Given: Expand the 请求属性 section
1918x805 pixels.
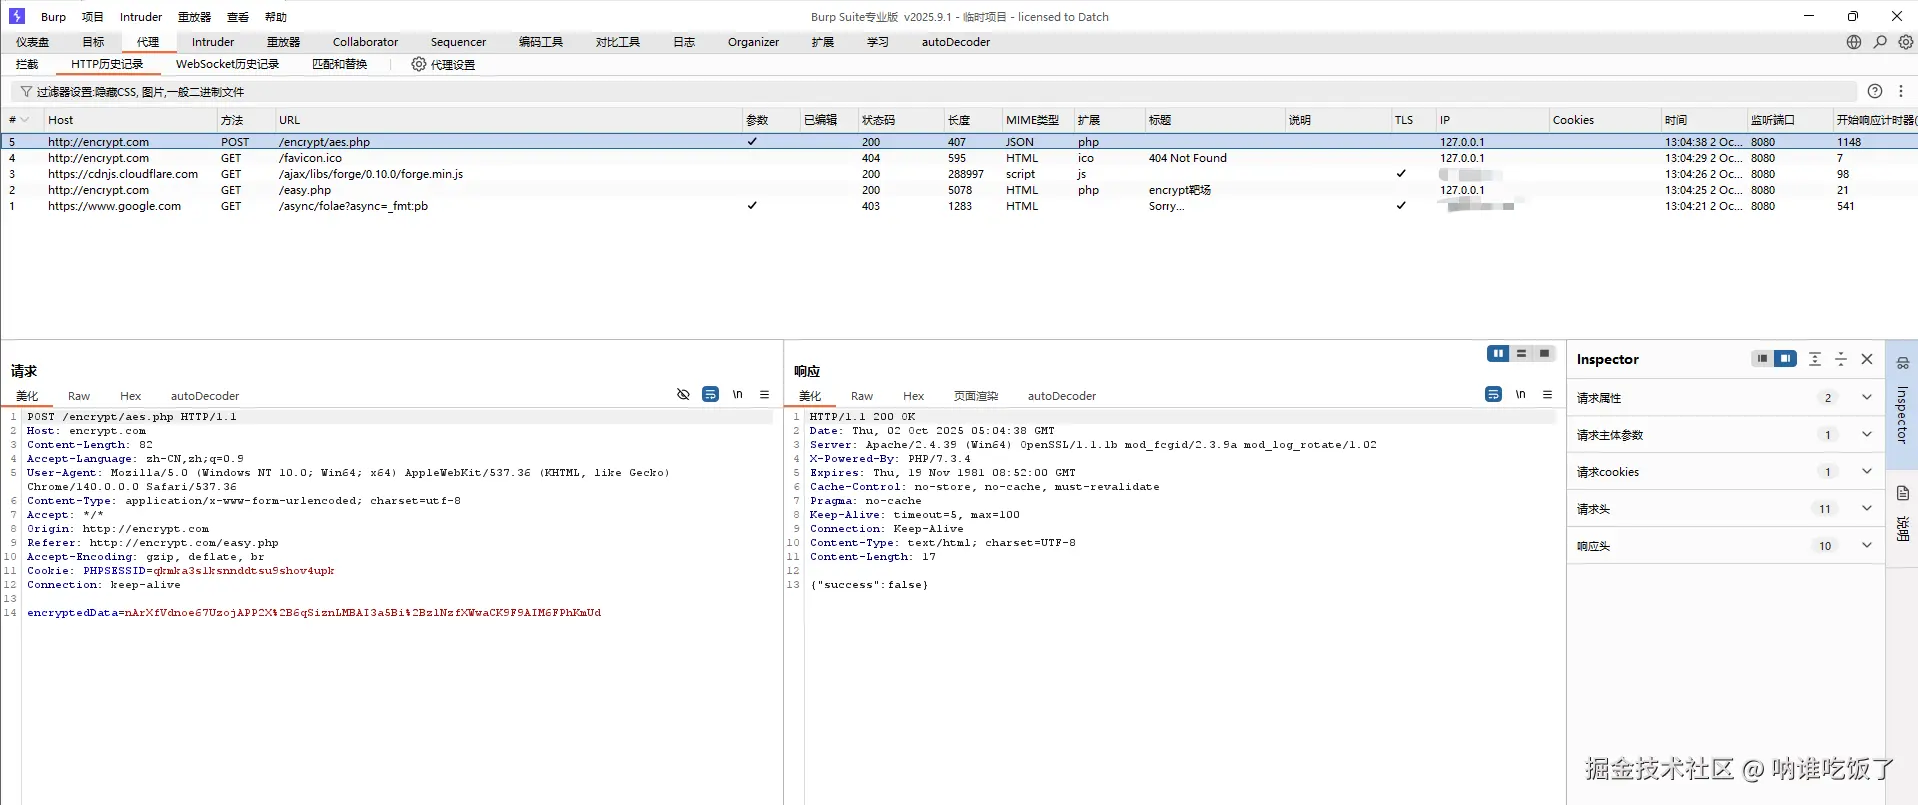Looking at the screenshot, I should [1866, 398].
